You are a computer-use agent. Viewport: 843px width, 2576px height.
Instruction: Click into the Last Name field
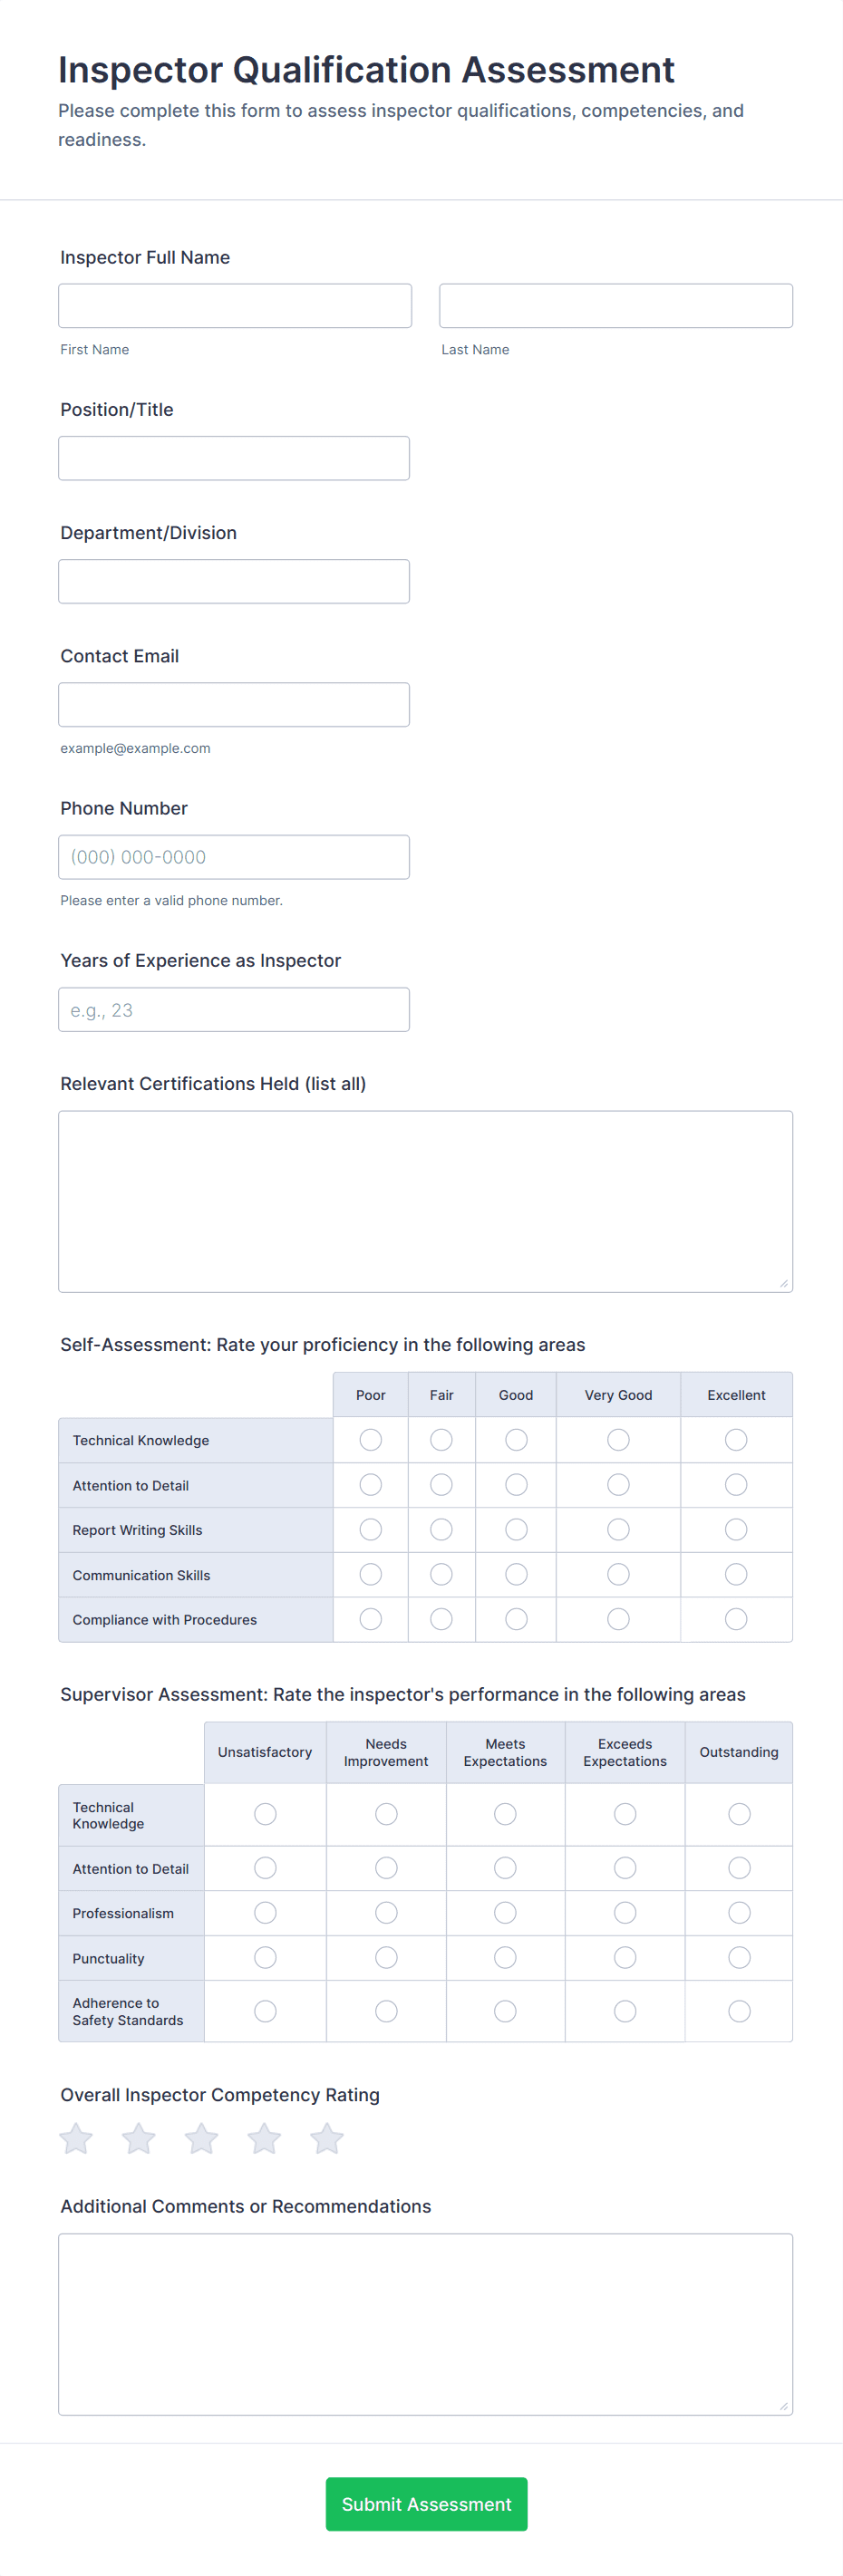pos(616,306)
